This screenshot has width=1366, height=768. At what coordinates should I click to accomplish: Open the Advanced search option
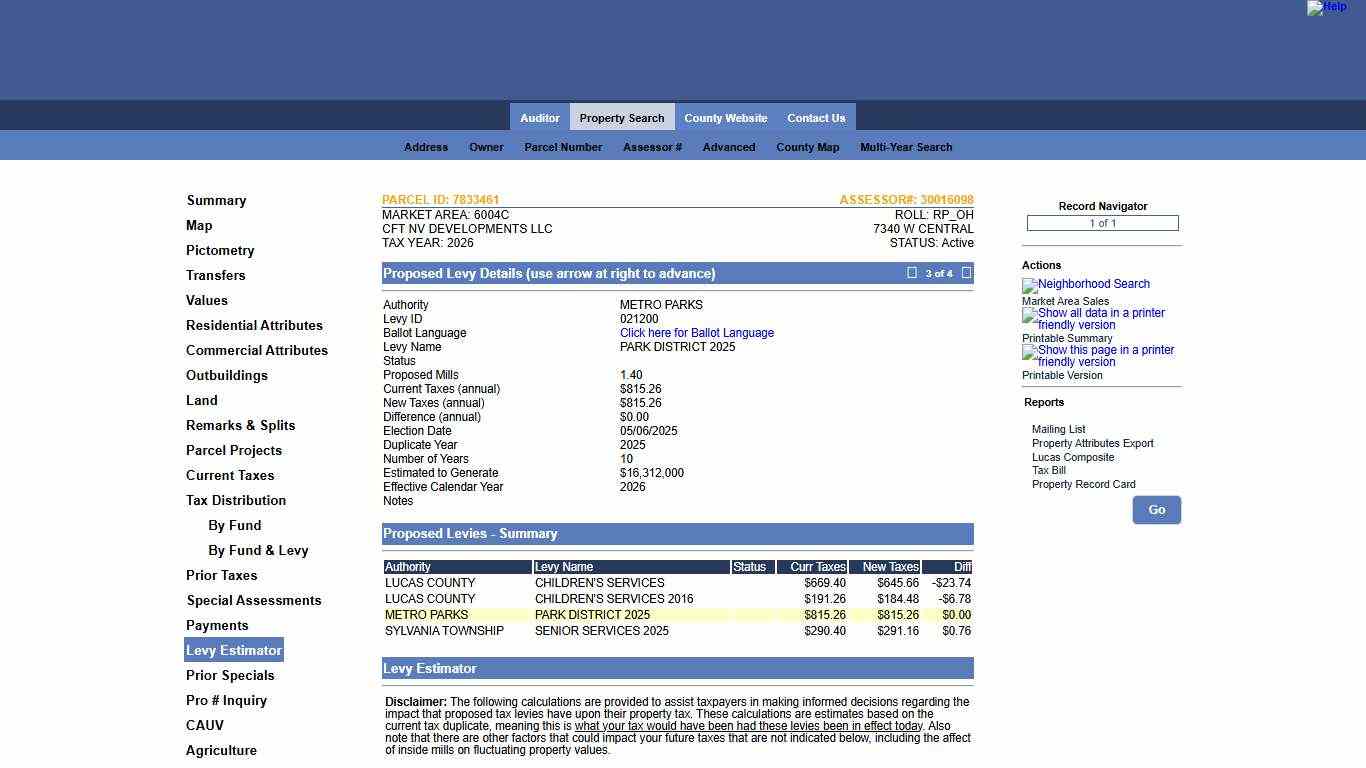[x=728, y=147]
